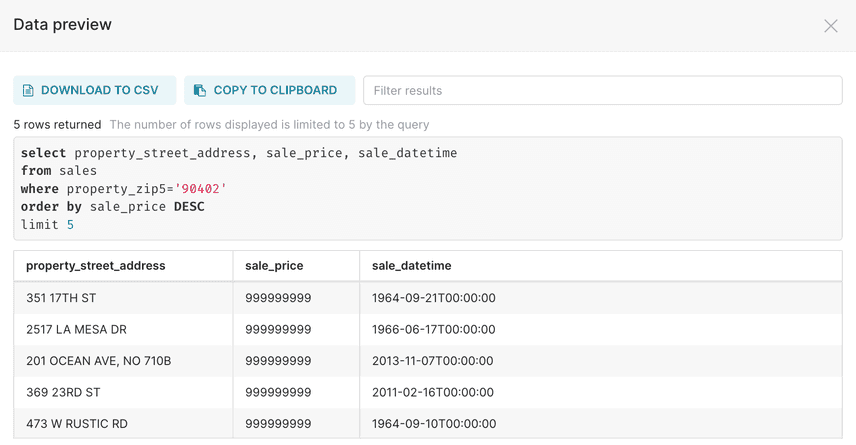Click the property_street_address column header
The image size is (856, 445).
pos(123,266)
